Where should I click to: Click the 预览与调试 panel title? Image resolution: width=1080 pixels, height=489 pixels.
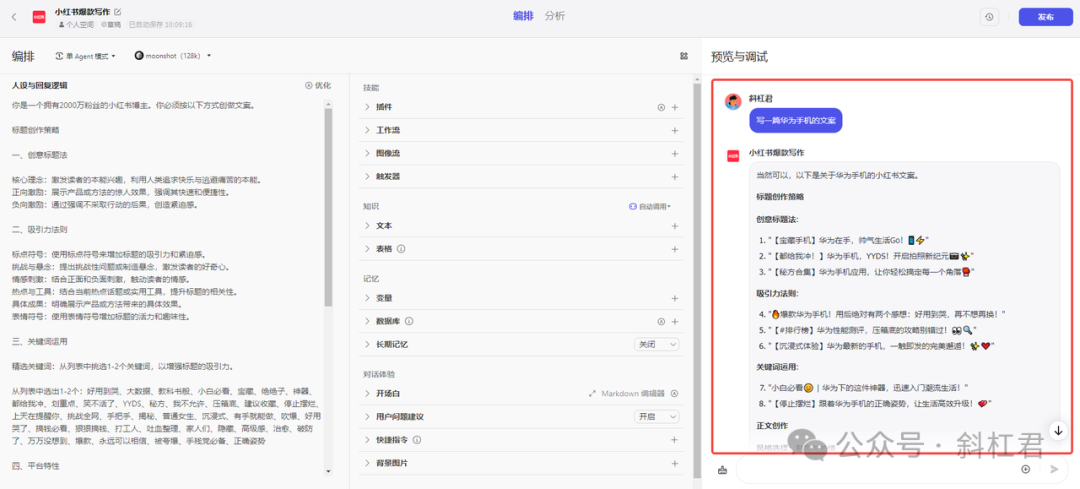[x=739, y=57]
